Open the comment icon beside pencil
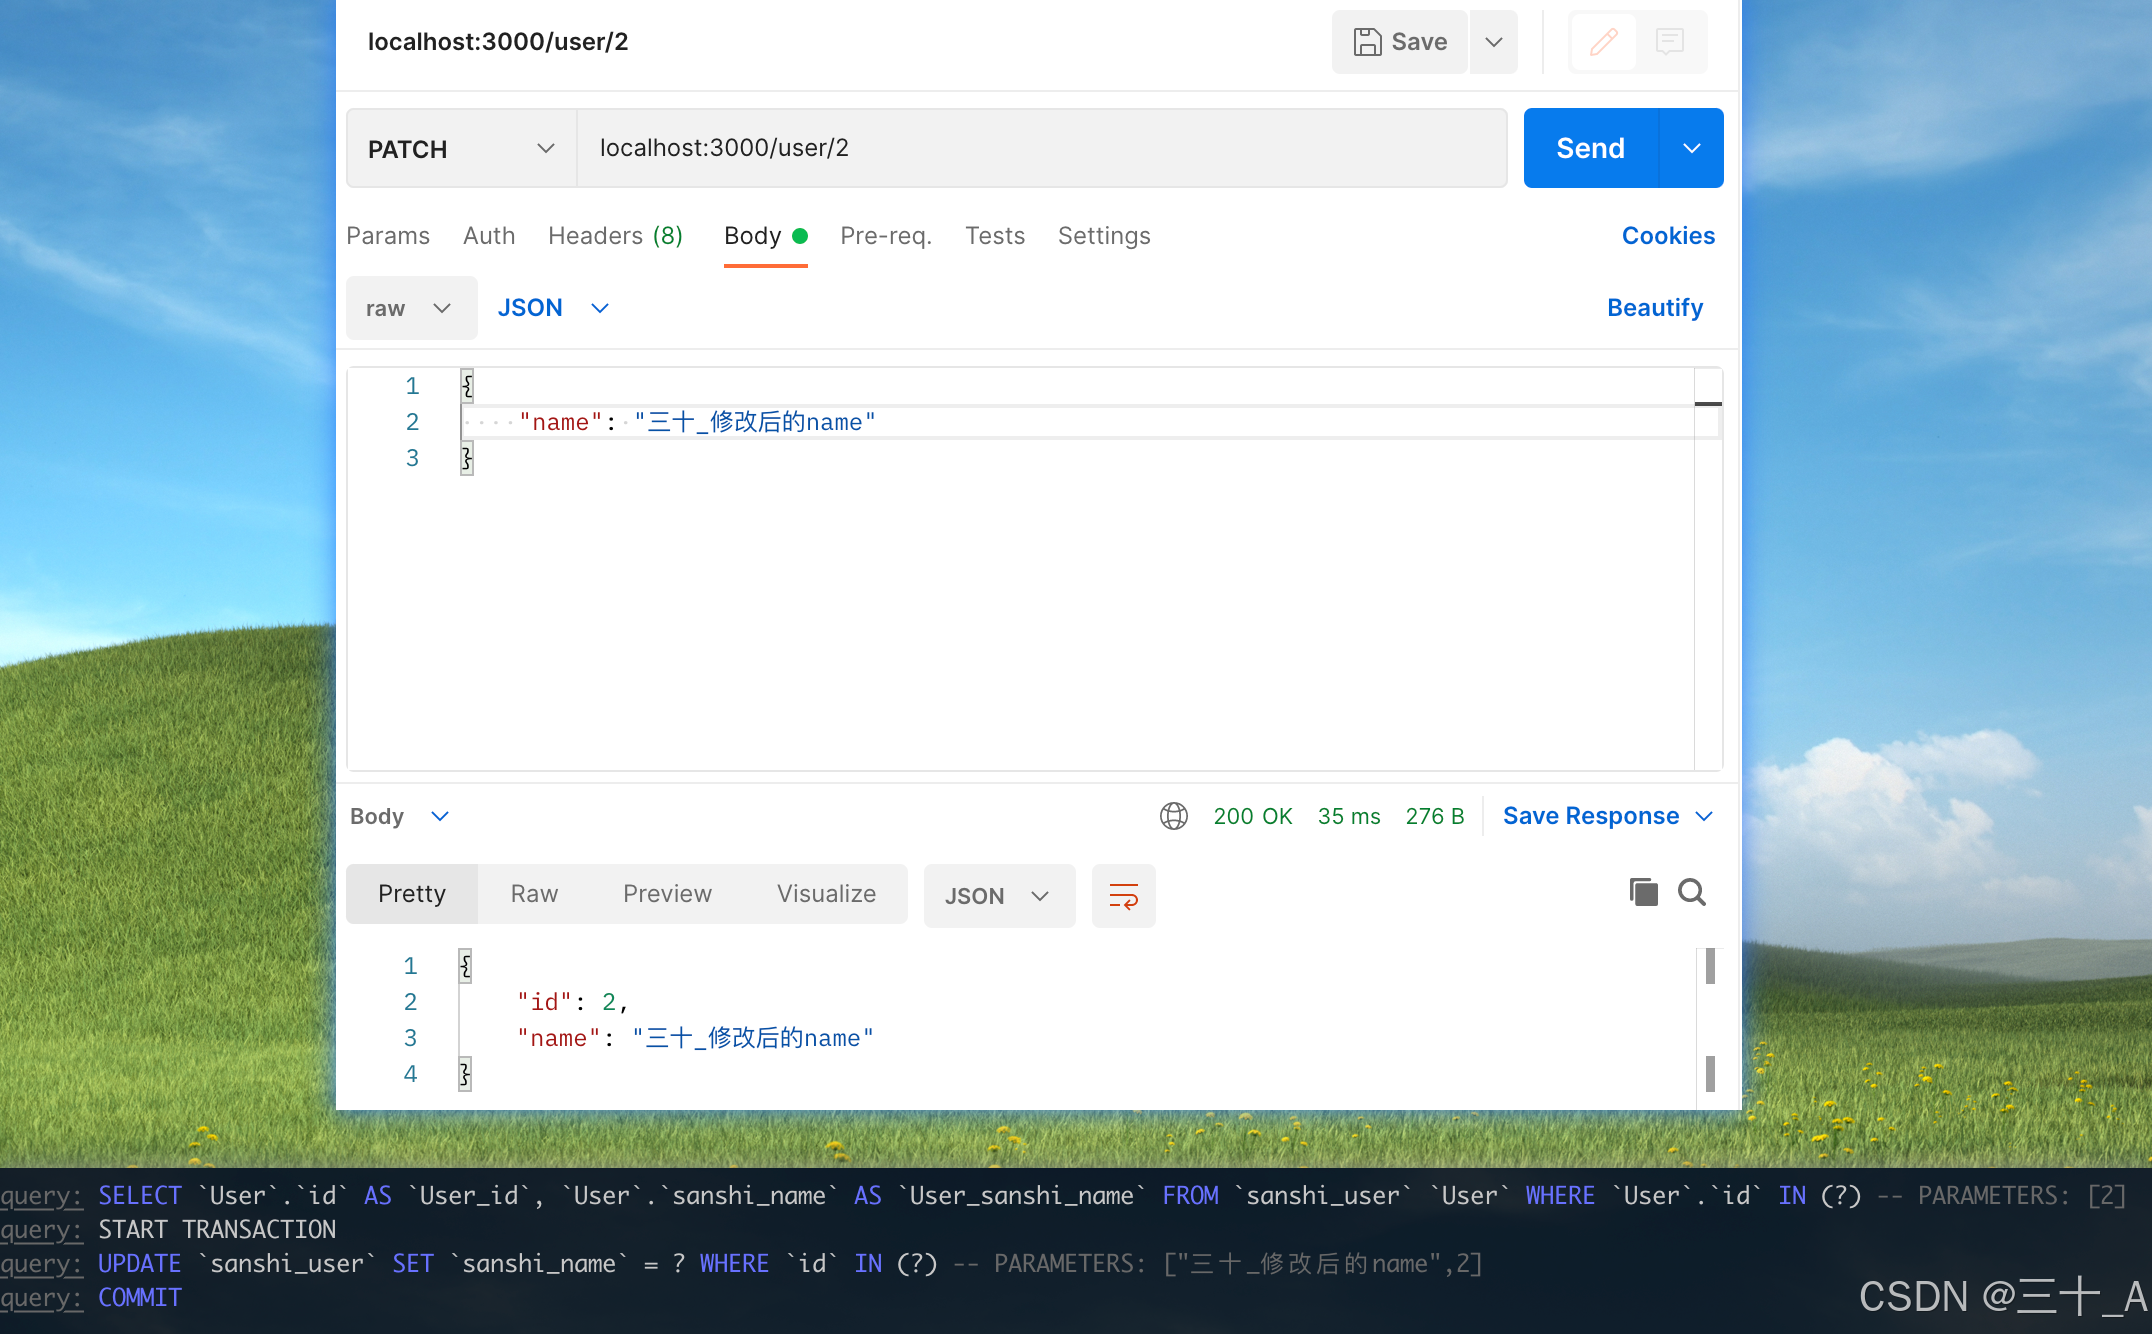 click(x=1670, y=42)
